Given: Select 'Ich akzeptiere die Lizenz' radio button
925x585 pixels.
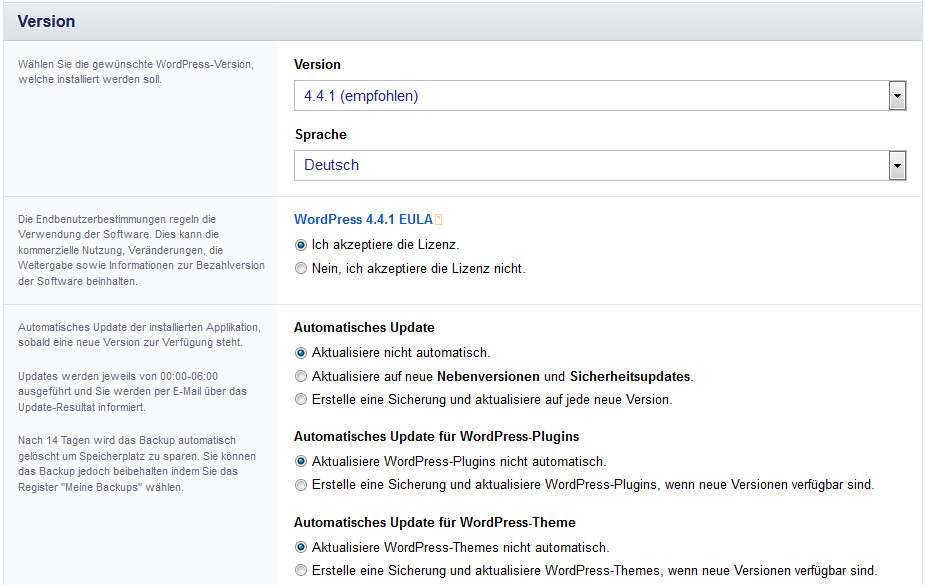Looking at the screenshot, I should pyautogui.click(x=301, y=245).
